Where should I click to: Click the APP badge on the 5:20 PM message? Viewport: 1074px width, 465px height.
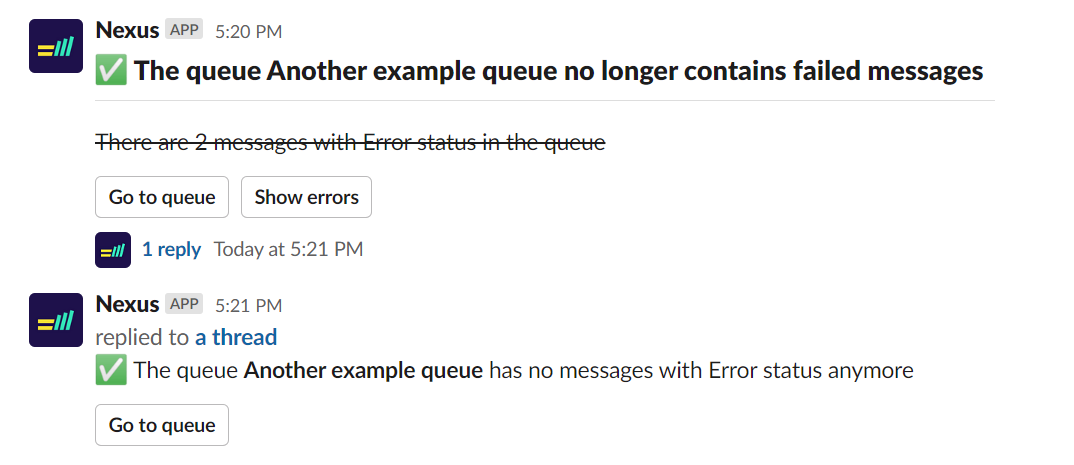pyautogui.click(x=184, y=30)
